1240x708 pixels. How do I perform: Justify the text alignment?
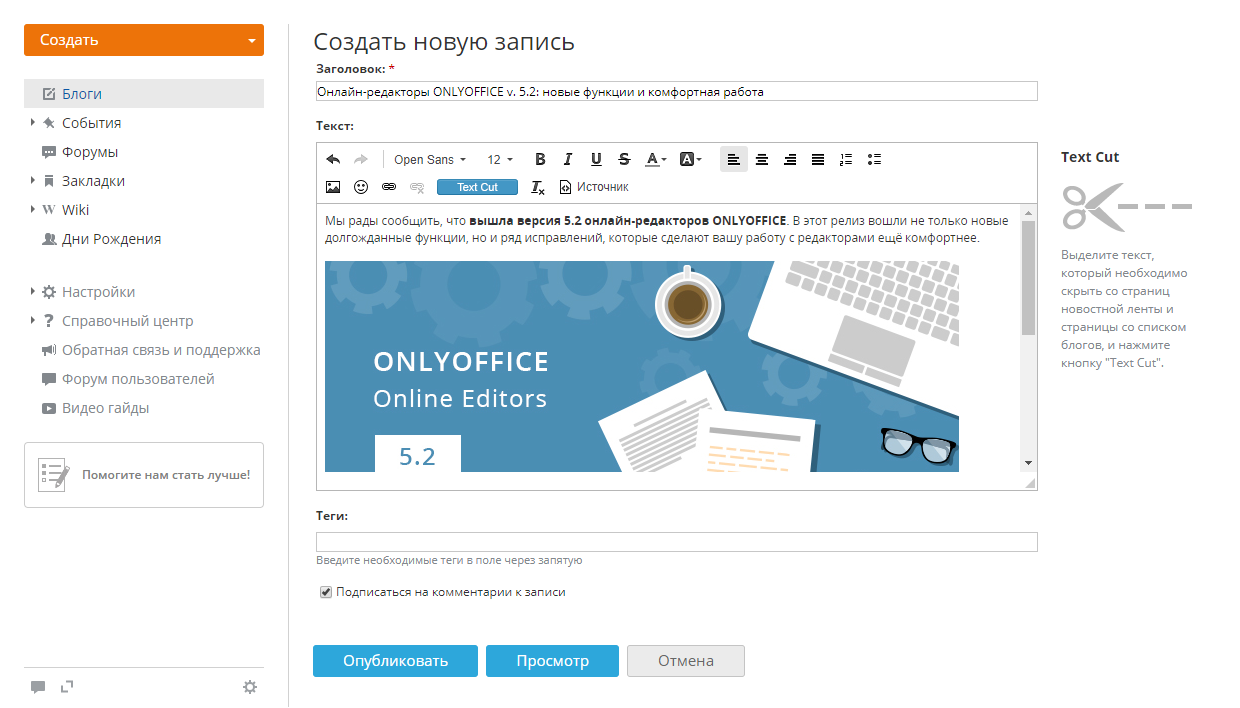818,159
